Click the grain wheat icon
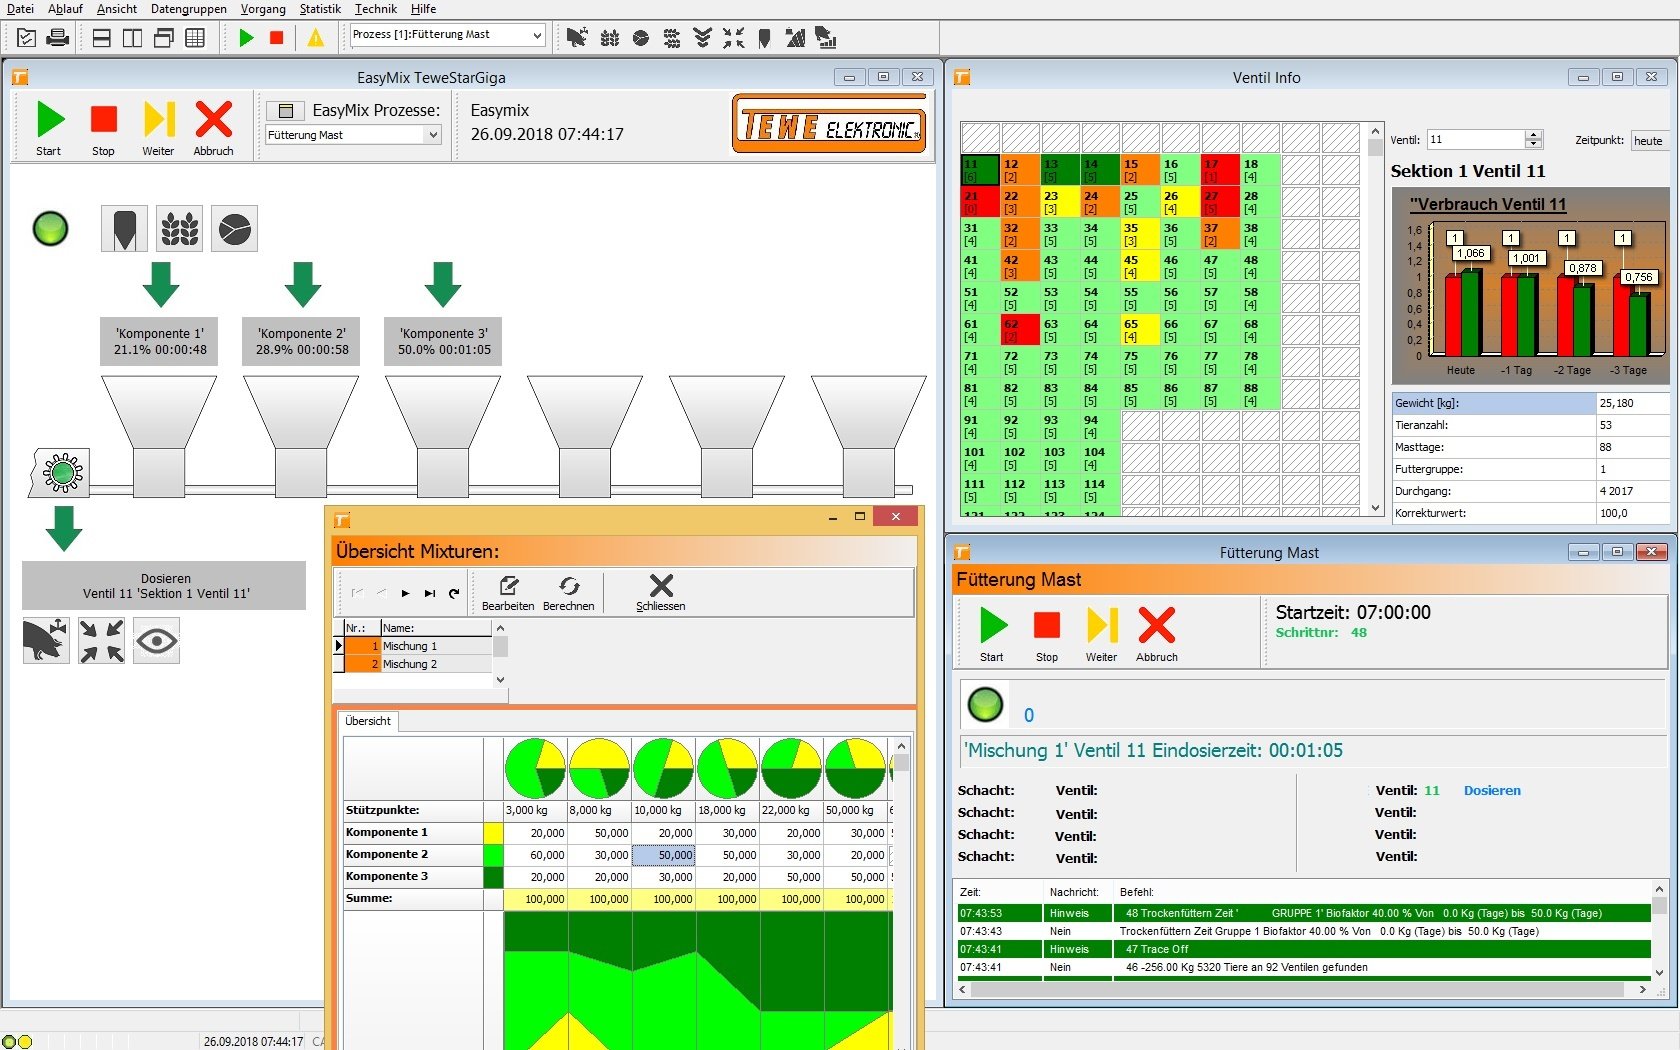Image resolution: width=1680 pixels, height=1050 pixels. pyautogui.click(x=180, y=229)
